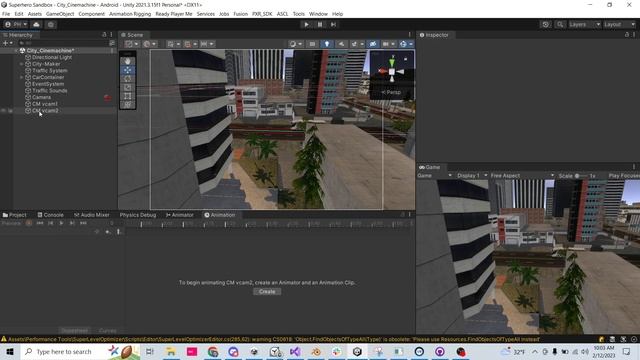Toggle scene lighting lightbulb icon
This screenshot has width=640, height=360.
[x=327, y=44]
